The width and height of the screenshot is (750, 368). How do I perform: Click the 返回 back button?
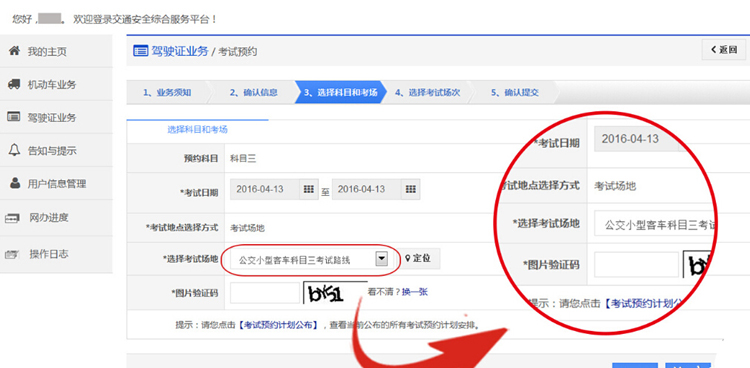coord(724,49)
